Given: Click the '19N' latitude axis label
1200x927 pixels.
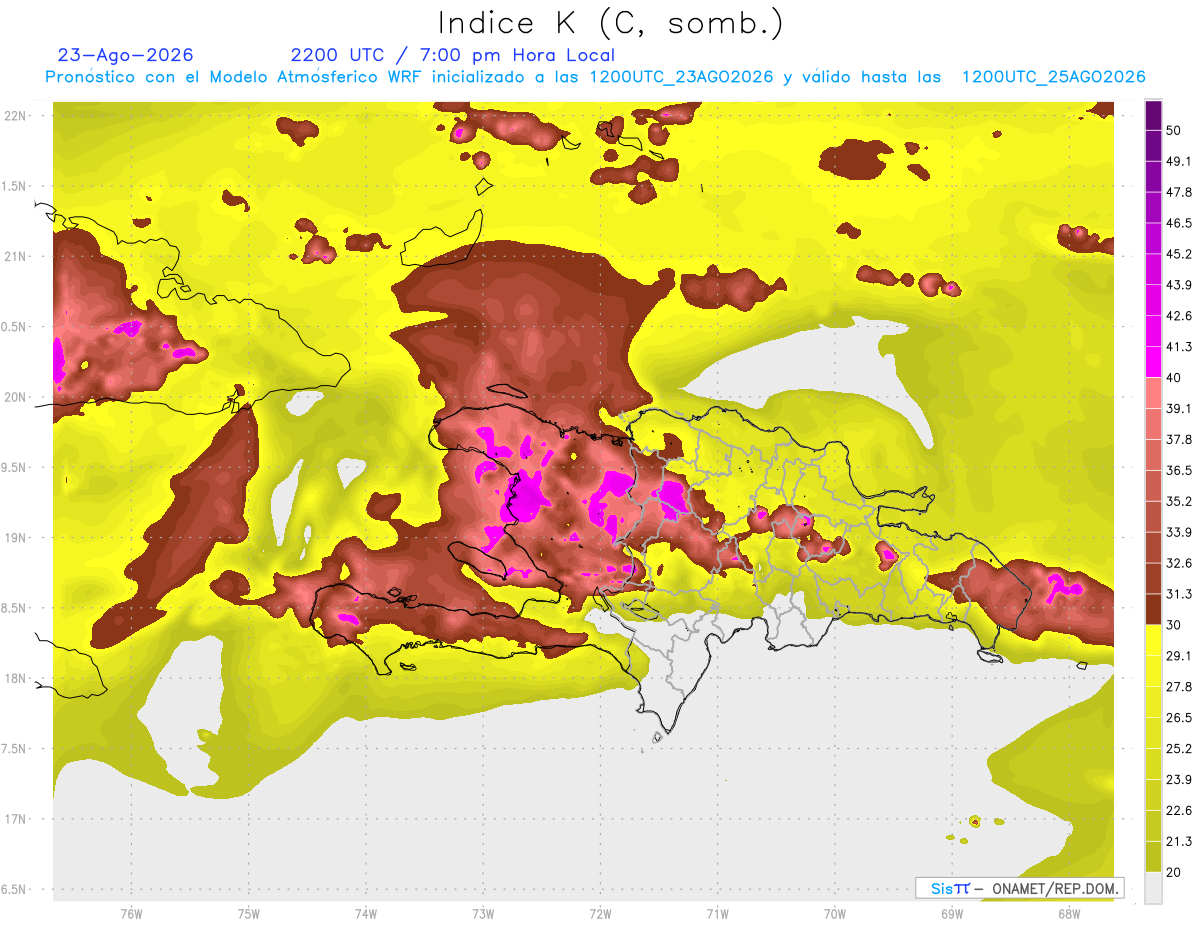Looking at the screenshot, I should [15, 537].
